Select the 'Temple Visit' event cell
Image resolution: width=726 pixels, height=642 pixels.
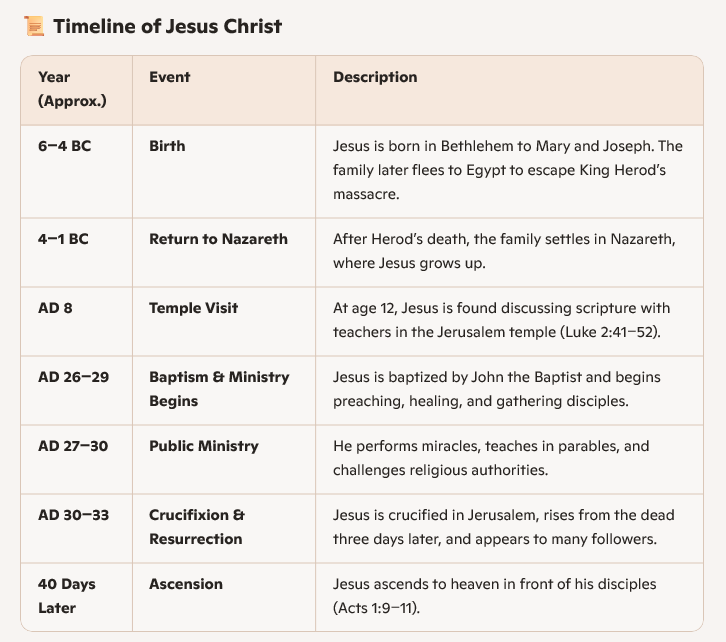[195, 308]
